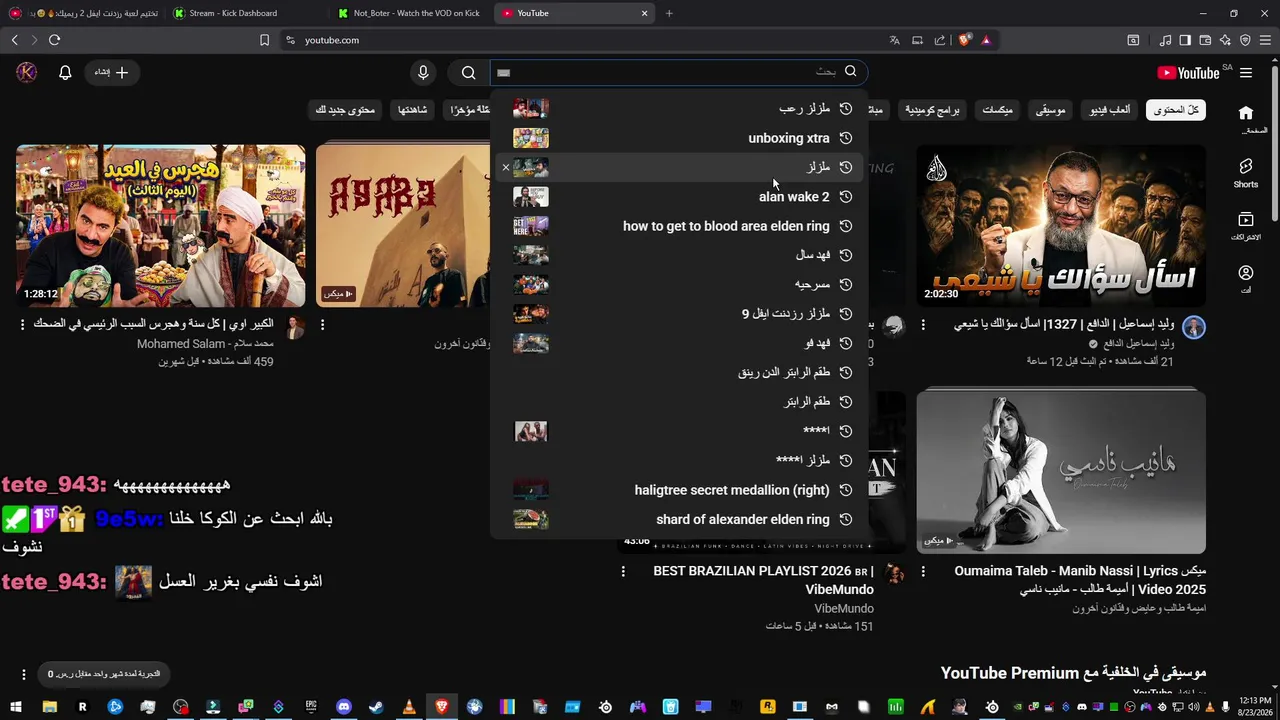Open the Windows Start menu
The height and width of the screenshot is (720, 1280).
coord(16,707)
